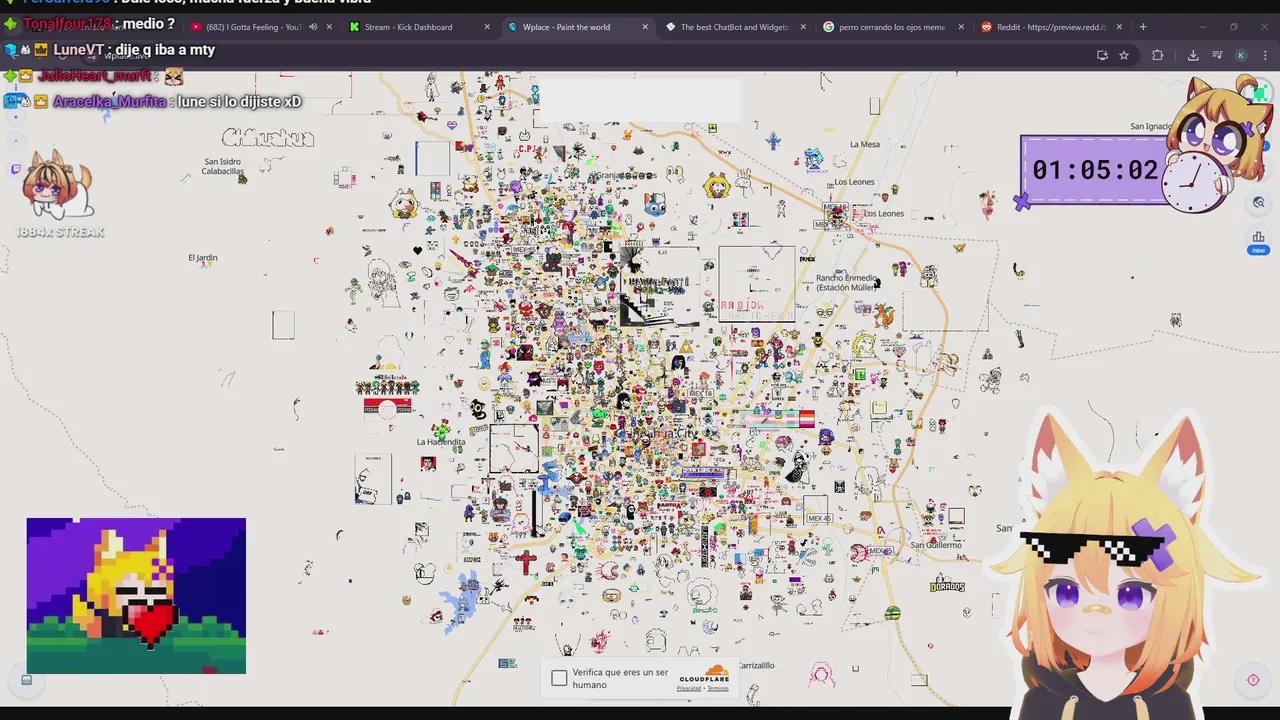Open the Reddit preview tab
Image resolution: width=1280 pixels, height=720 pixels.
click(1050, 27)
